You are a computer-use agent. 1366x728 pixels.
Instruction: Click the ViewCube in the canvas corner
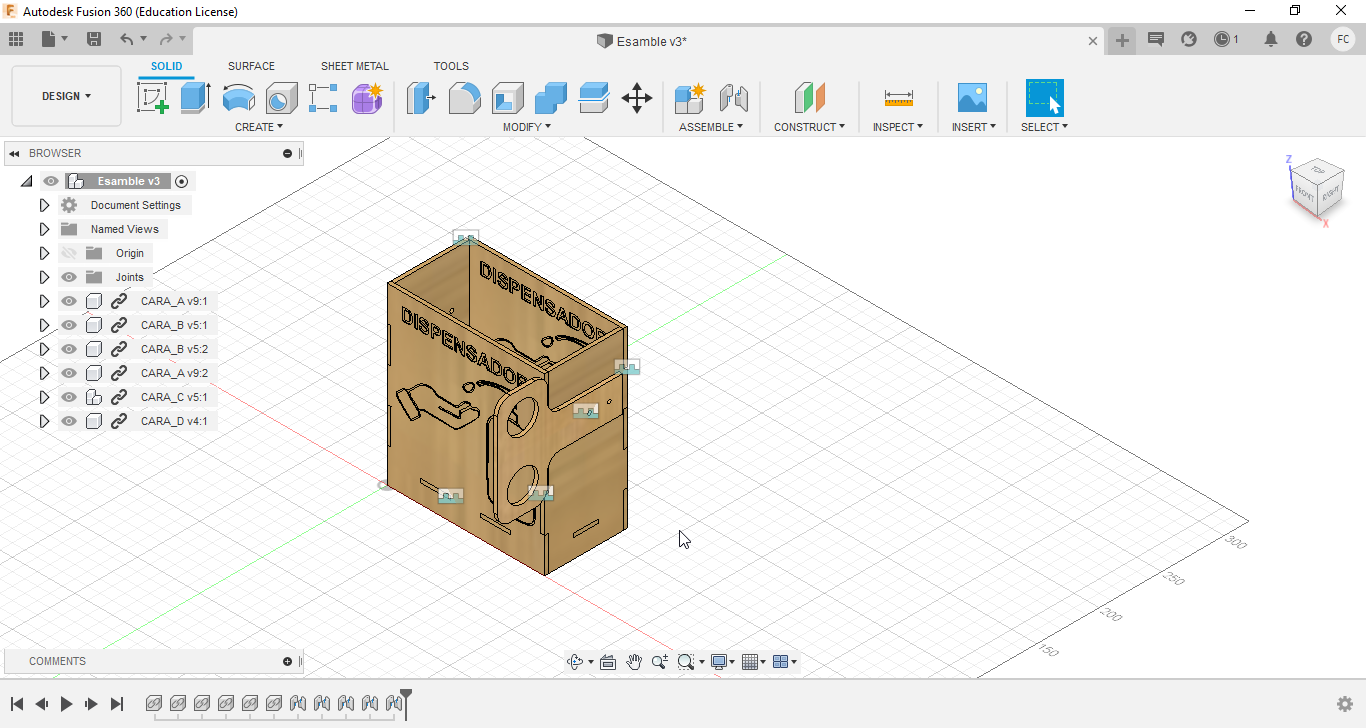click(1316, 189)
